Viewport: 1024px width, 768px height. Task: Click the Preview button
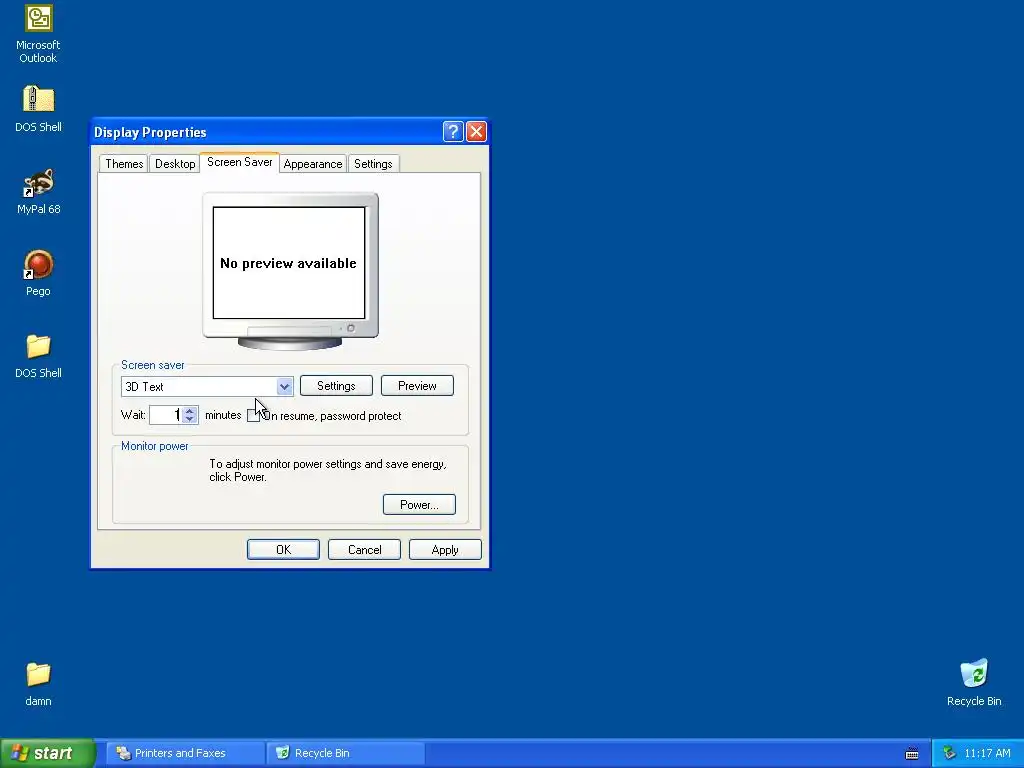417,386
